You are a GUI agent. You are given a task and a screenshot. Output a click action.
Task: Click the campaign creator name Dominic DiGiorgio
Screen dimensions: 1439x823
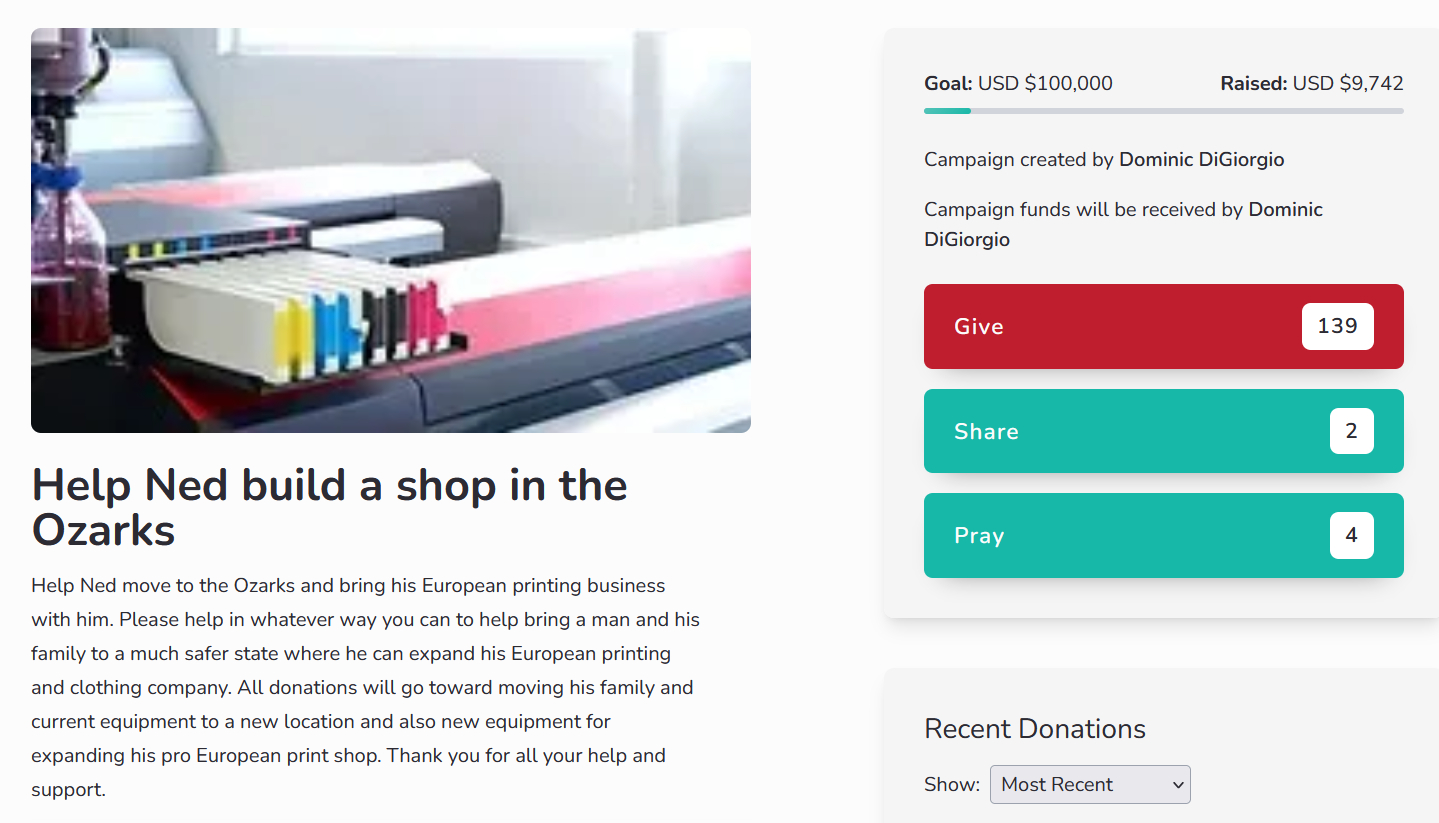(x=1201, y=159)
